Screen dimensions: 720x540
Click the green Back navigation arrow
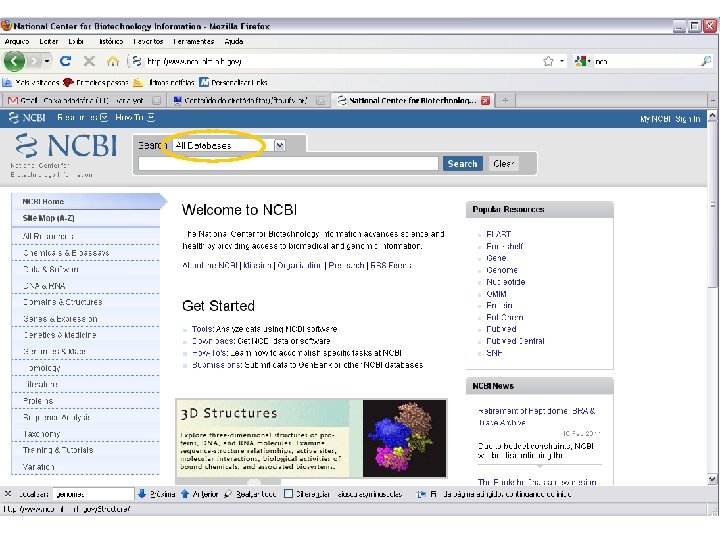[14, 61]
